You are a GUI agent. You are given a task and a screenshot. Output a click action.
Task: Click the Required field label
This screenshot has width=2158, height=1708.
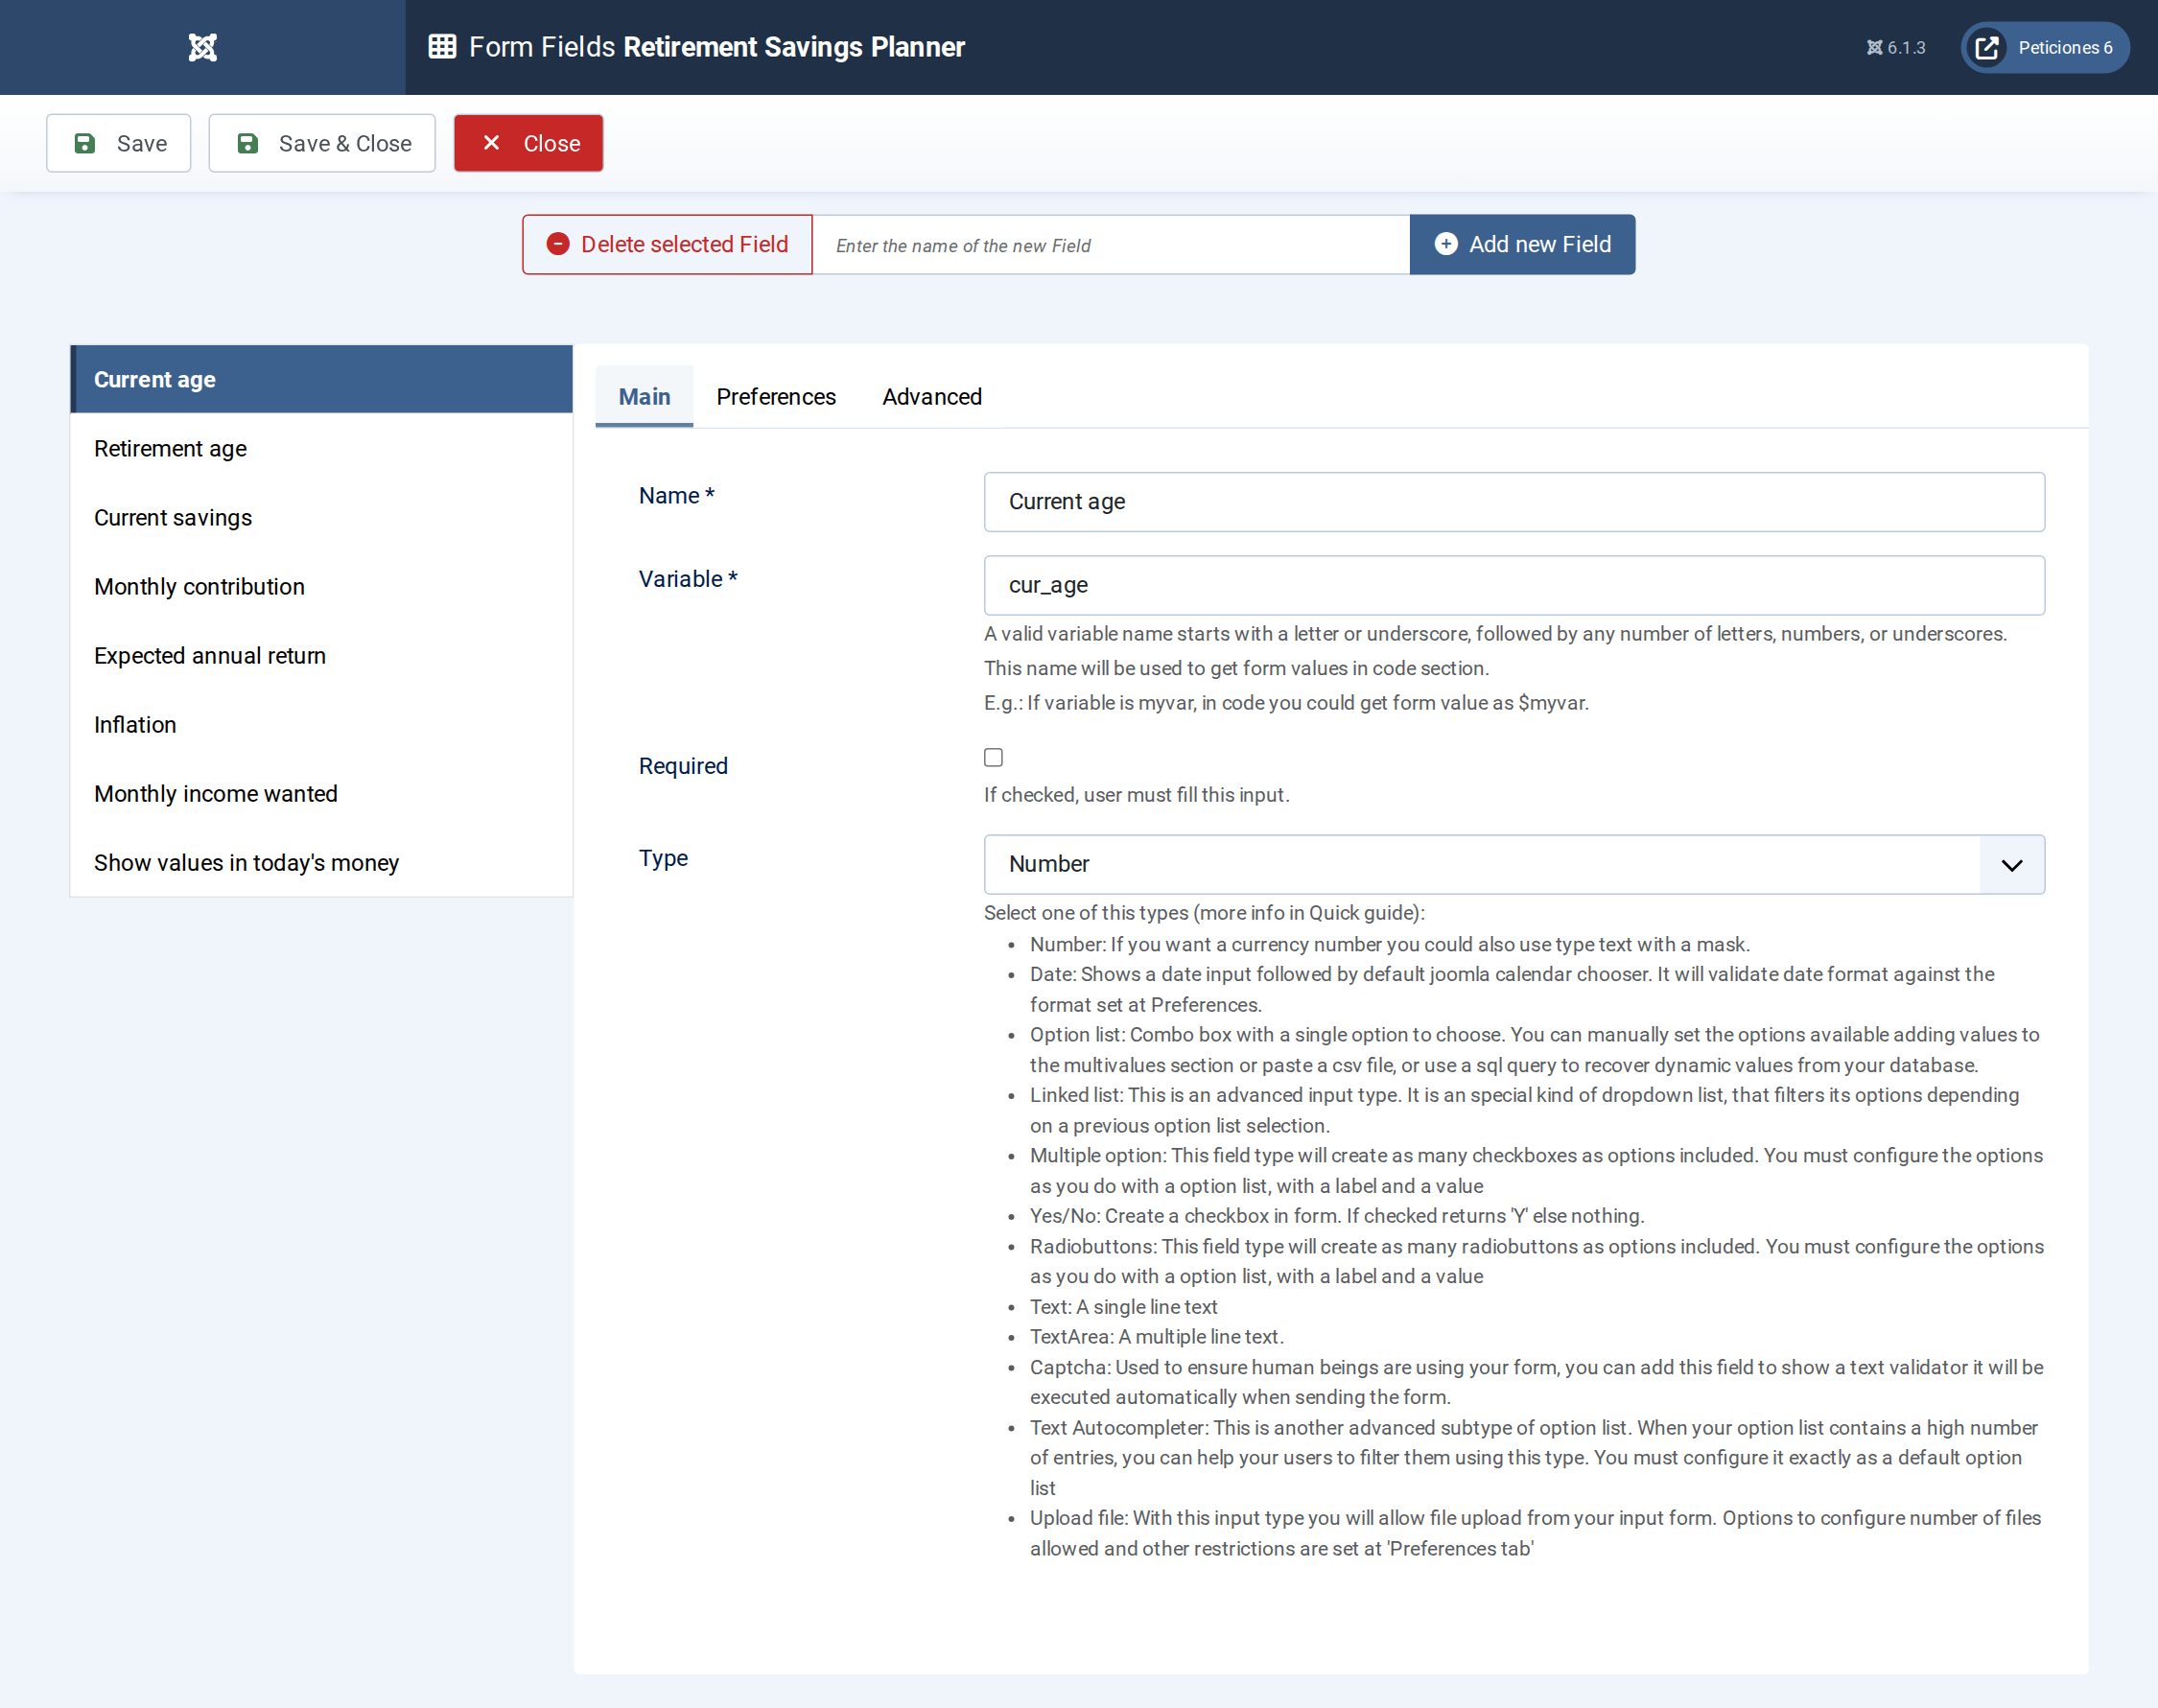pos(683,766)
